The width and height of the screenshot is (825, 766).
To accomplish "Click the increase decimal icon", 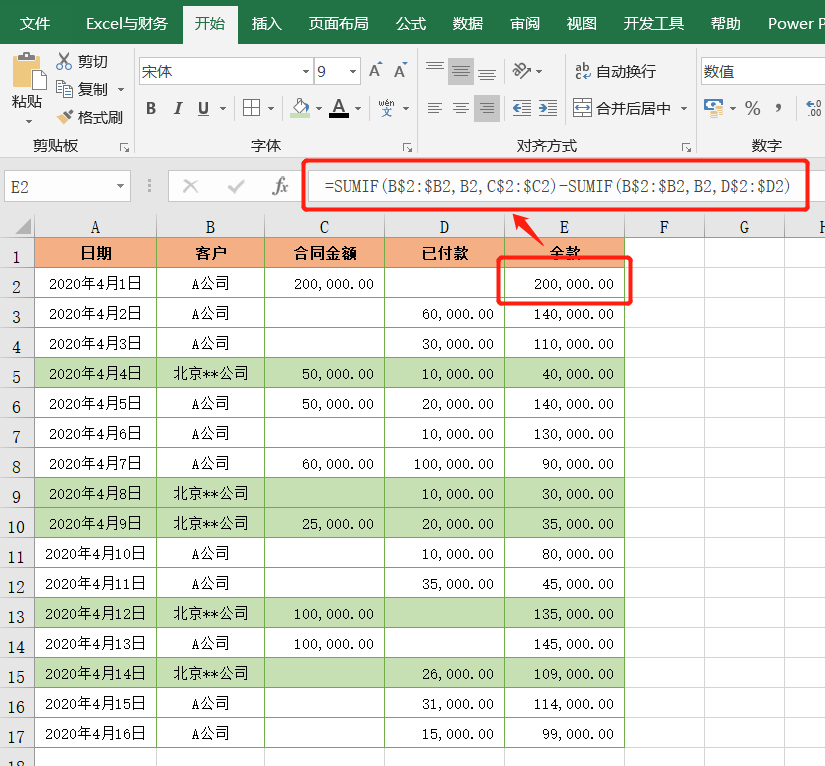I will [814, 108].
